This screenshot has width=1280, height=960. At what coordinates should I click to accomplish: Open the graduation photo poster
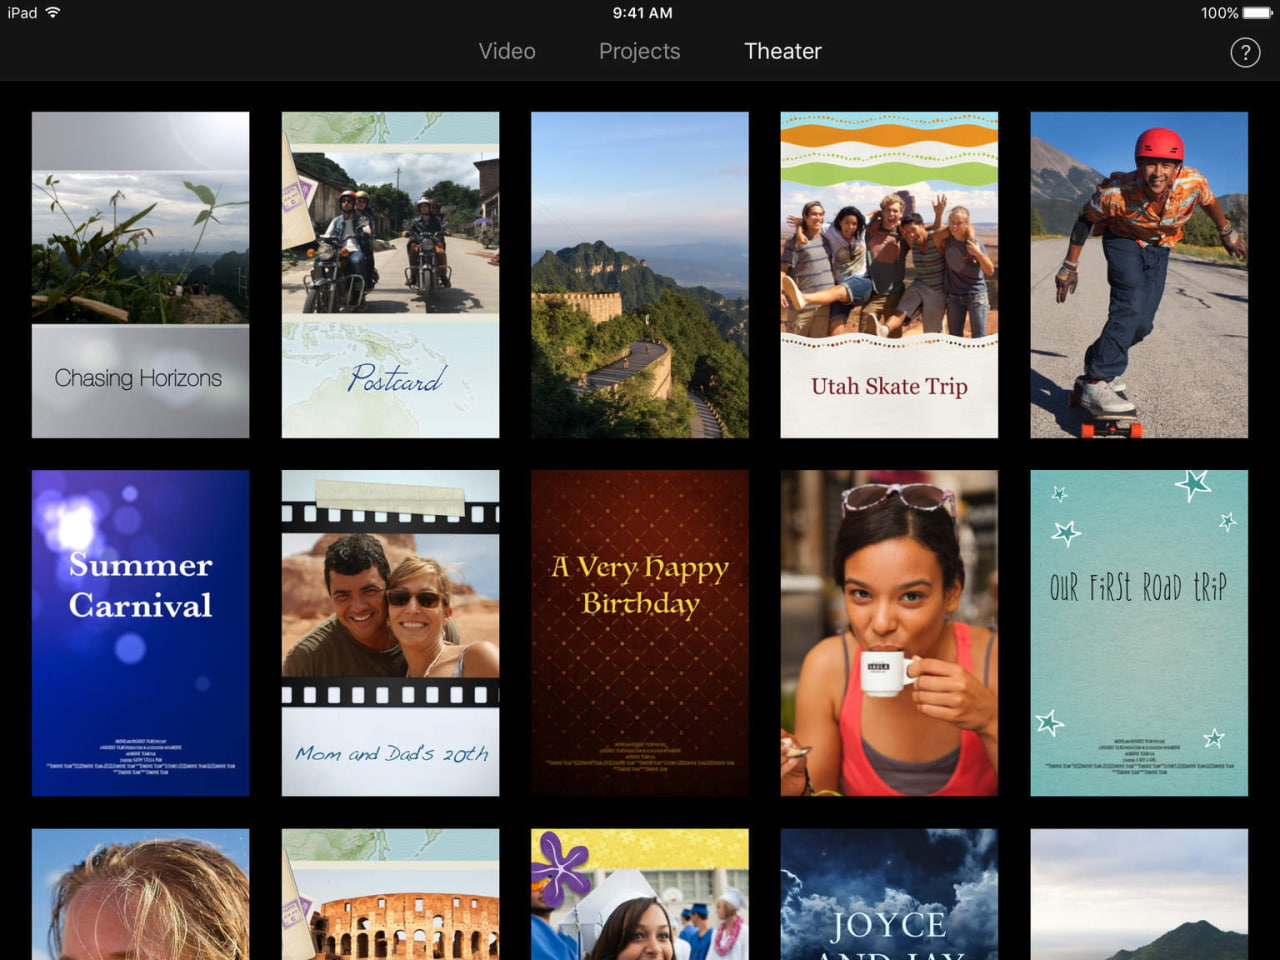point(640,894)
